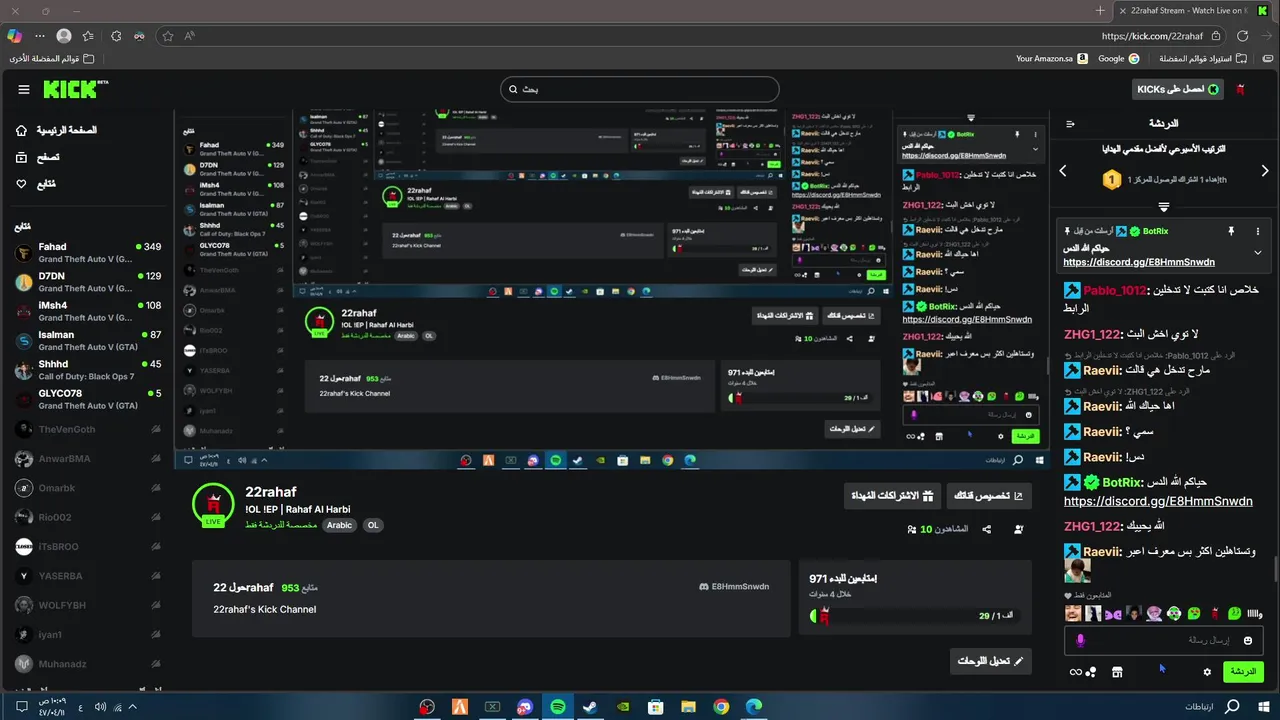Open the Copilot icon in browser toolbar
Viewport: 1280px width, 720px height.
click(x=14, y=36)
